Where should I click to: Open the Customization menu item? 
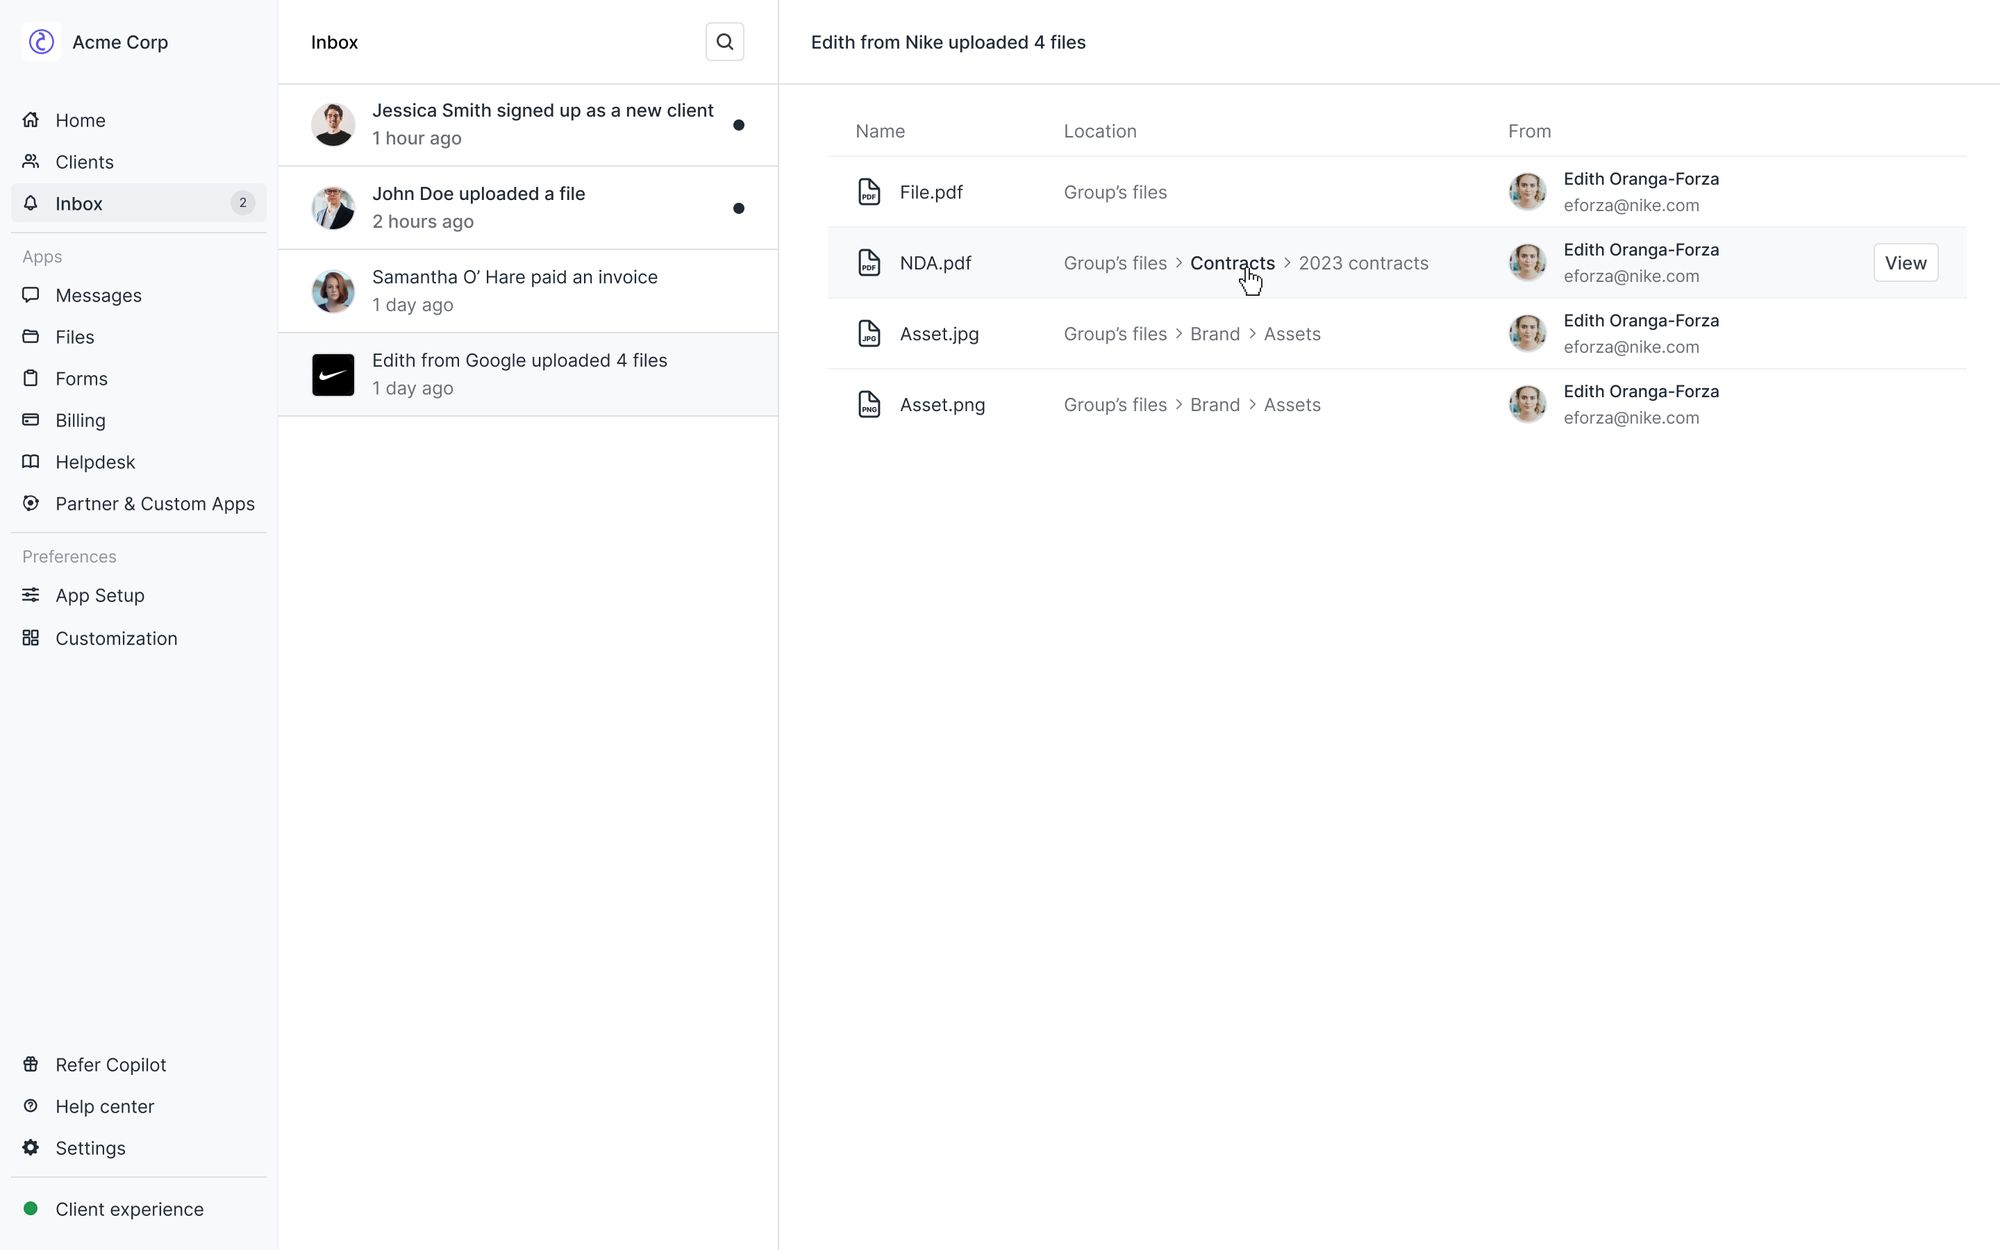(116, 638)
